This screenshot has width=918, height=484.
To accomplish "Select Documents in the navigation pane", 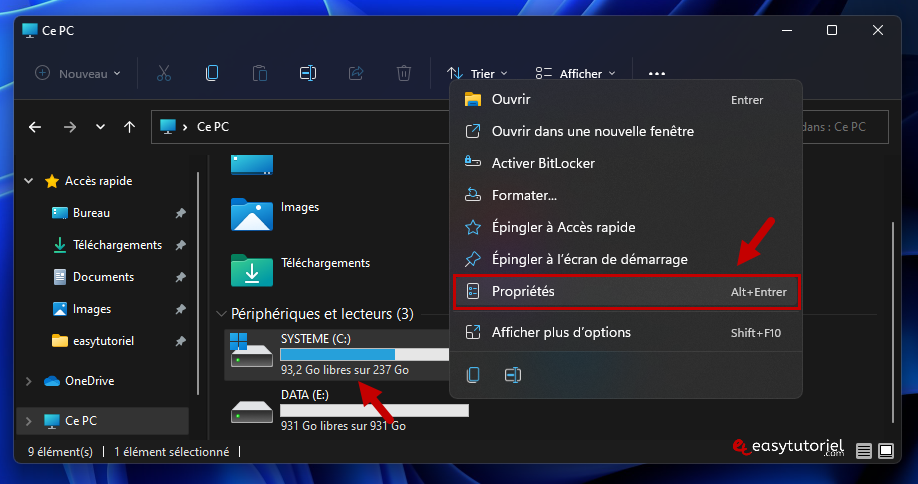I will 103,277.
